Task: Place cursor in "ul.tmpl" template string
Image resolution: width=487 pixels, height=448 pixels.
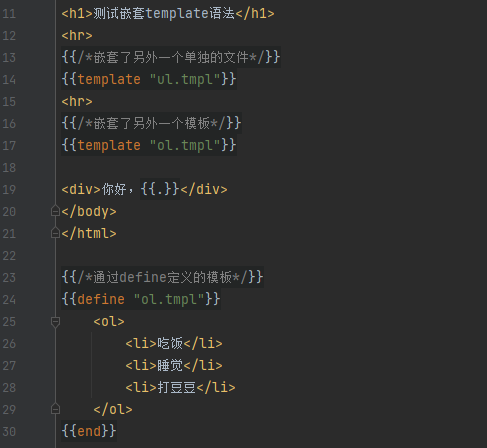Action: pyautogui.click(x=185, y=80)
